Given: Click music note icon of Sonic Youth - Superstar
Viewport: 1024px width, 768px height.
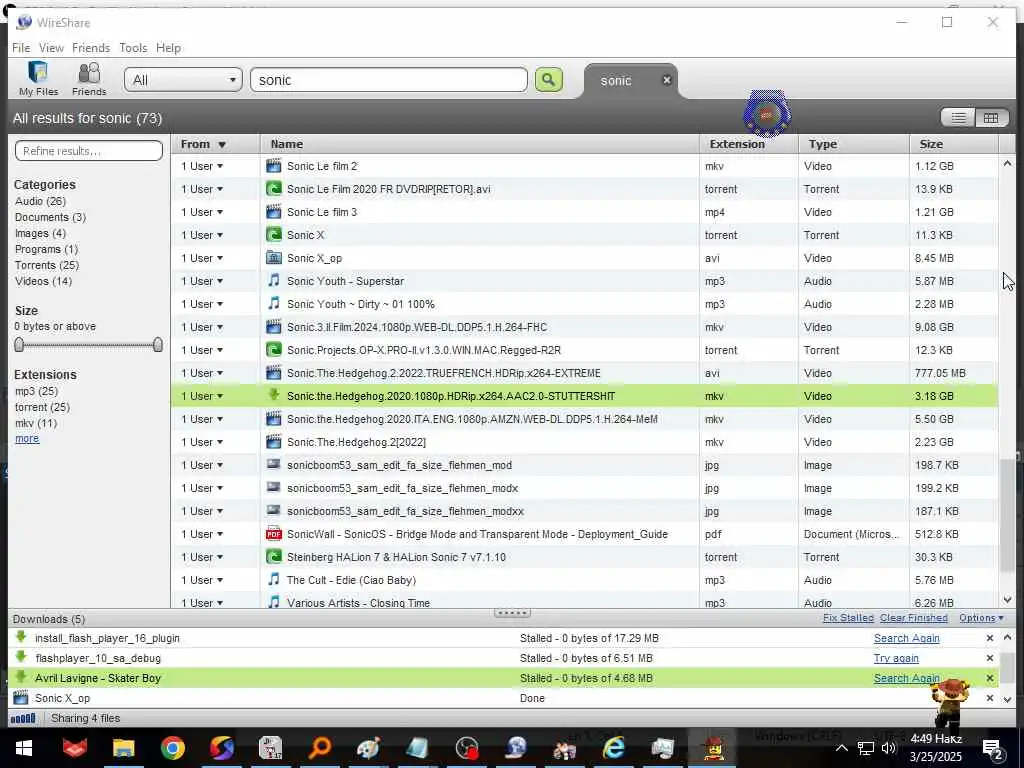Looking at the screenshot, I should [274, 281].
